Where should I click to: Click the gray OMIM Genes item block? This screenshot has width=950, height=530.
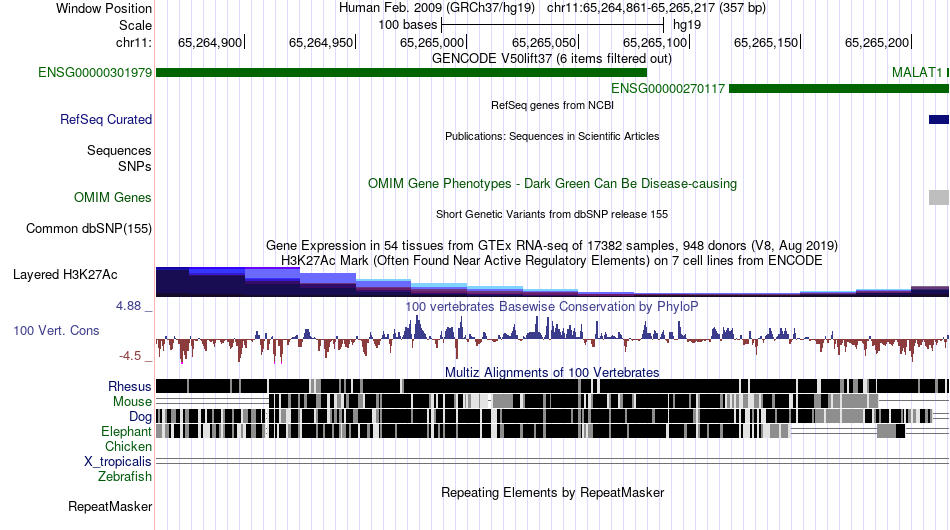pyautogui.click(x=938, y=197)
